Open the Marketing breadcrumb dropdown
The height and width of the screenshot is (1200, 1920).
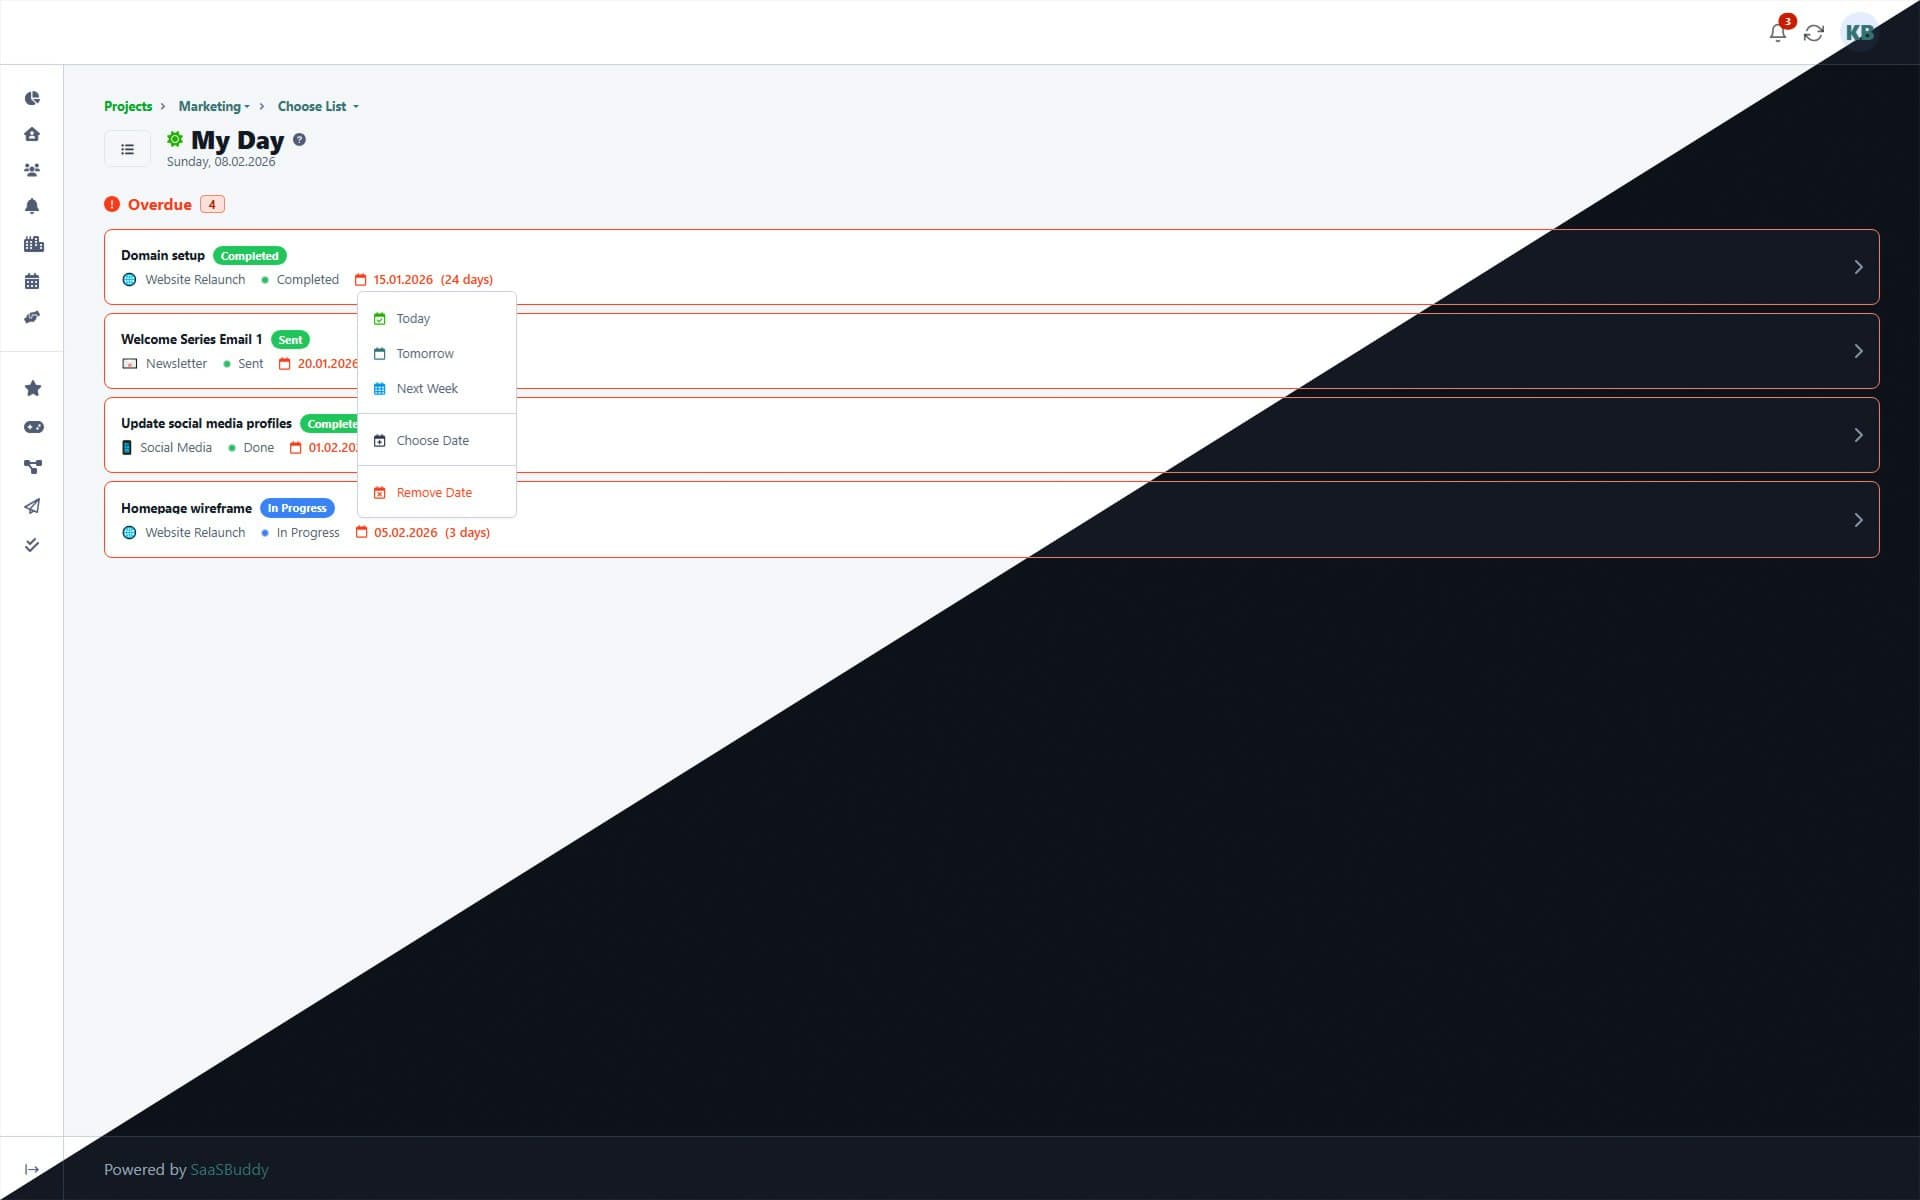(213, 106)
